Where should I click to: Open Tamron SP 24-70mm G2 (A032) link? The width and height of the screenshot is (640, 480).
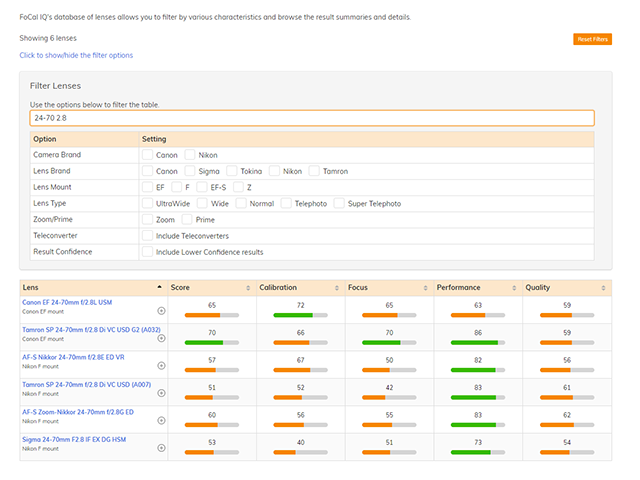[x=91, y=330]
